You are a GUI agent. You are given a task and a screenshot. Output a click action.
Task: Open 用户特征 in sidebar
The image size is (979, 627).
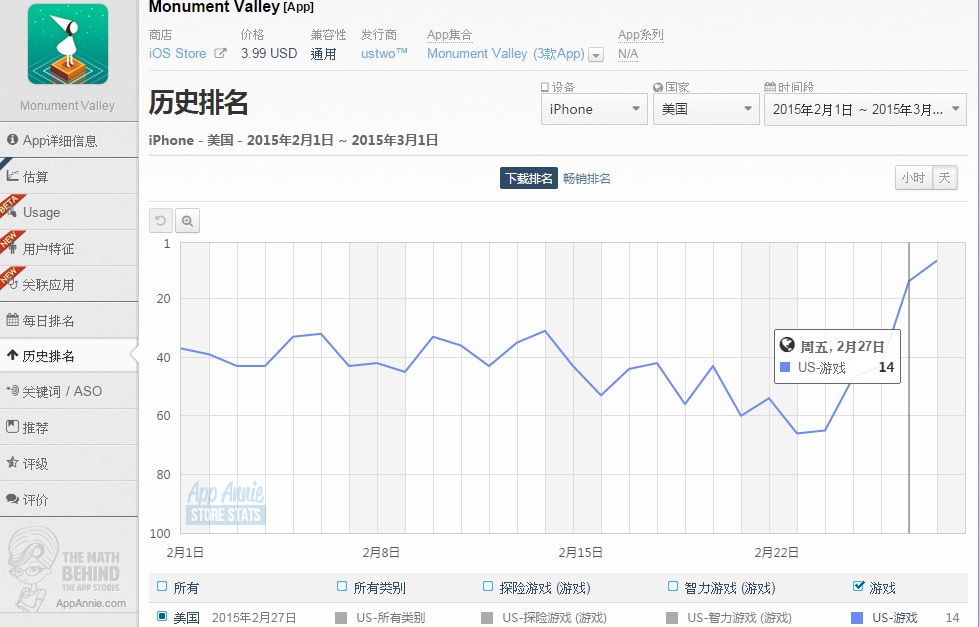pos(69,249)
